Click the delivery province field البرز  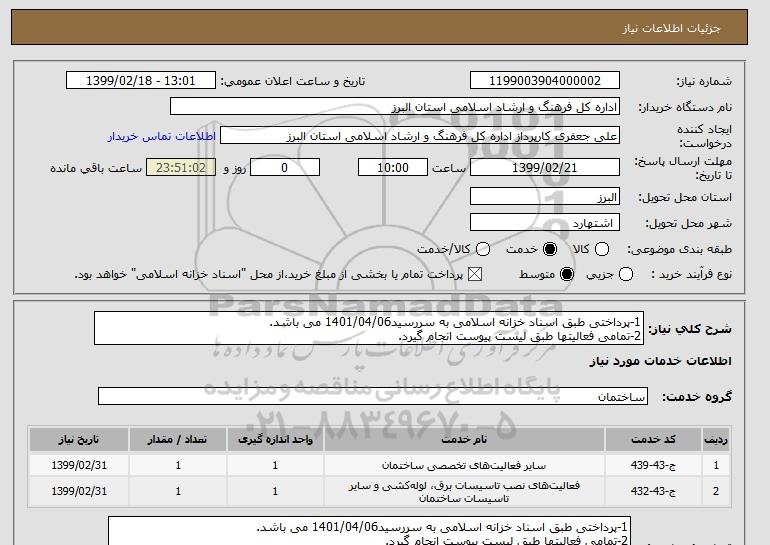click(545, 197)
